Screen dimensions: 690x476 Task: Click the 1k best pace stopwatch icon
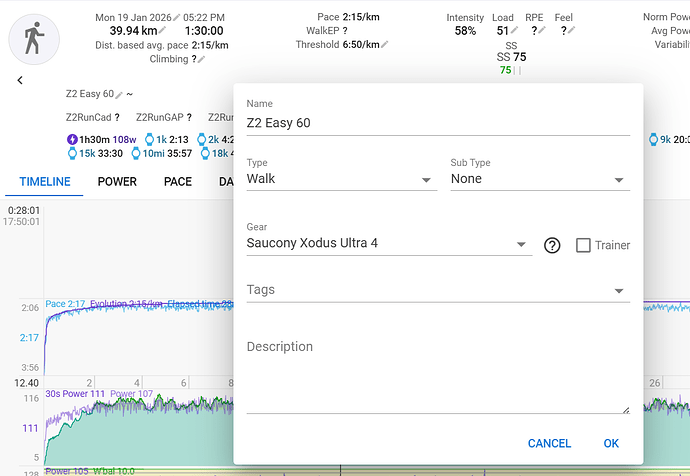[x=150, y=140]
